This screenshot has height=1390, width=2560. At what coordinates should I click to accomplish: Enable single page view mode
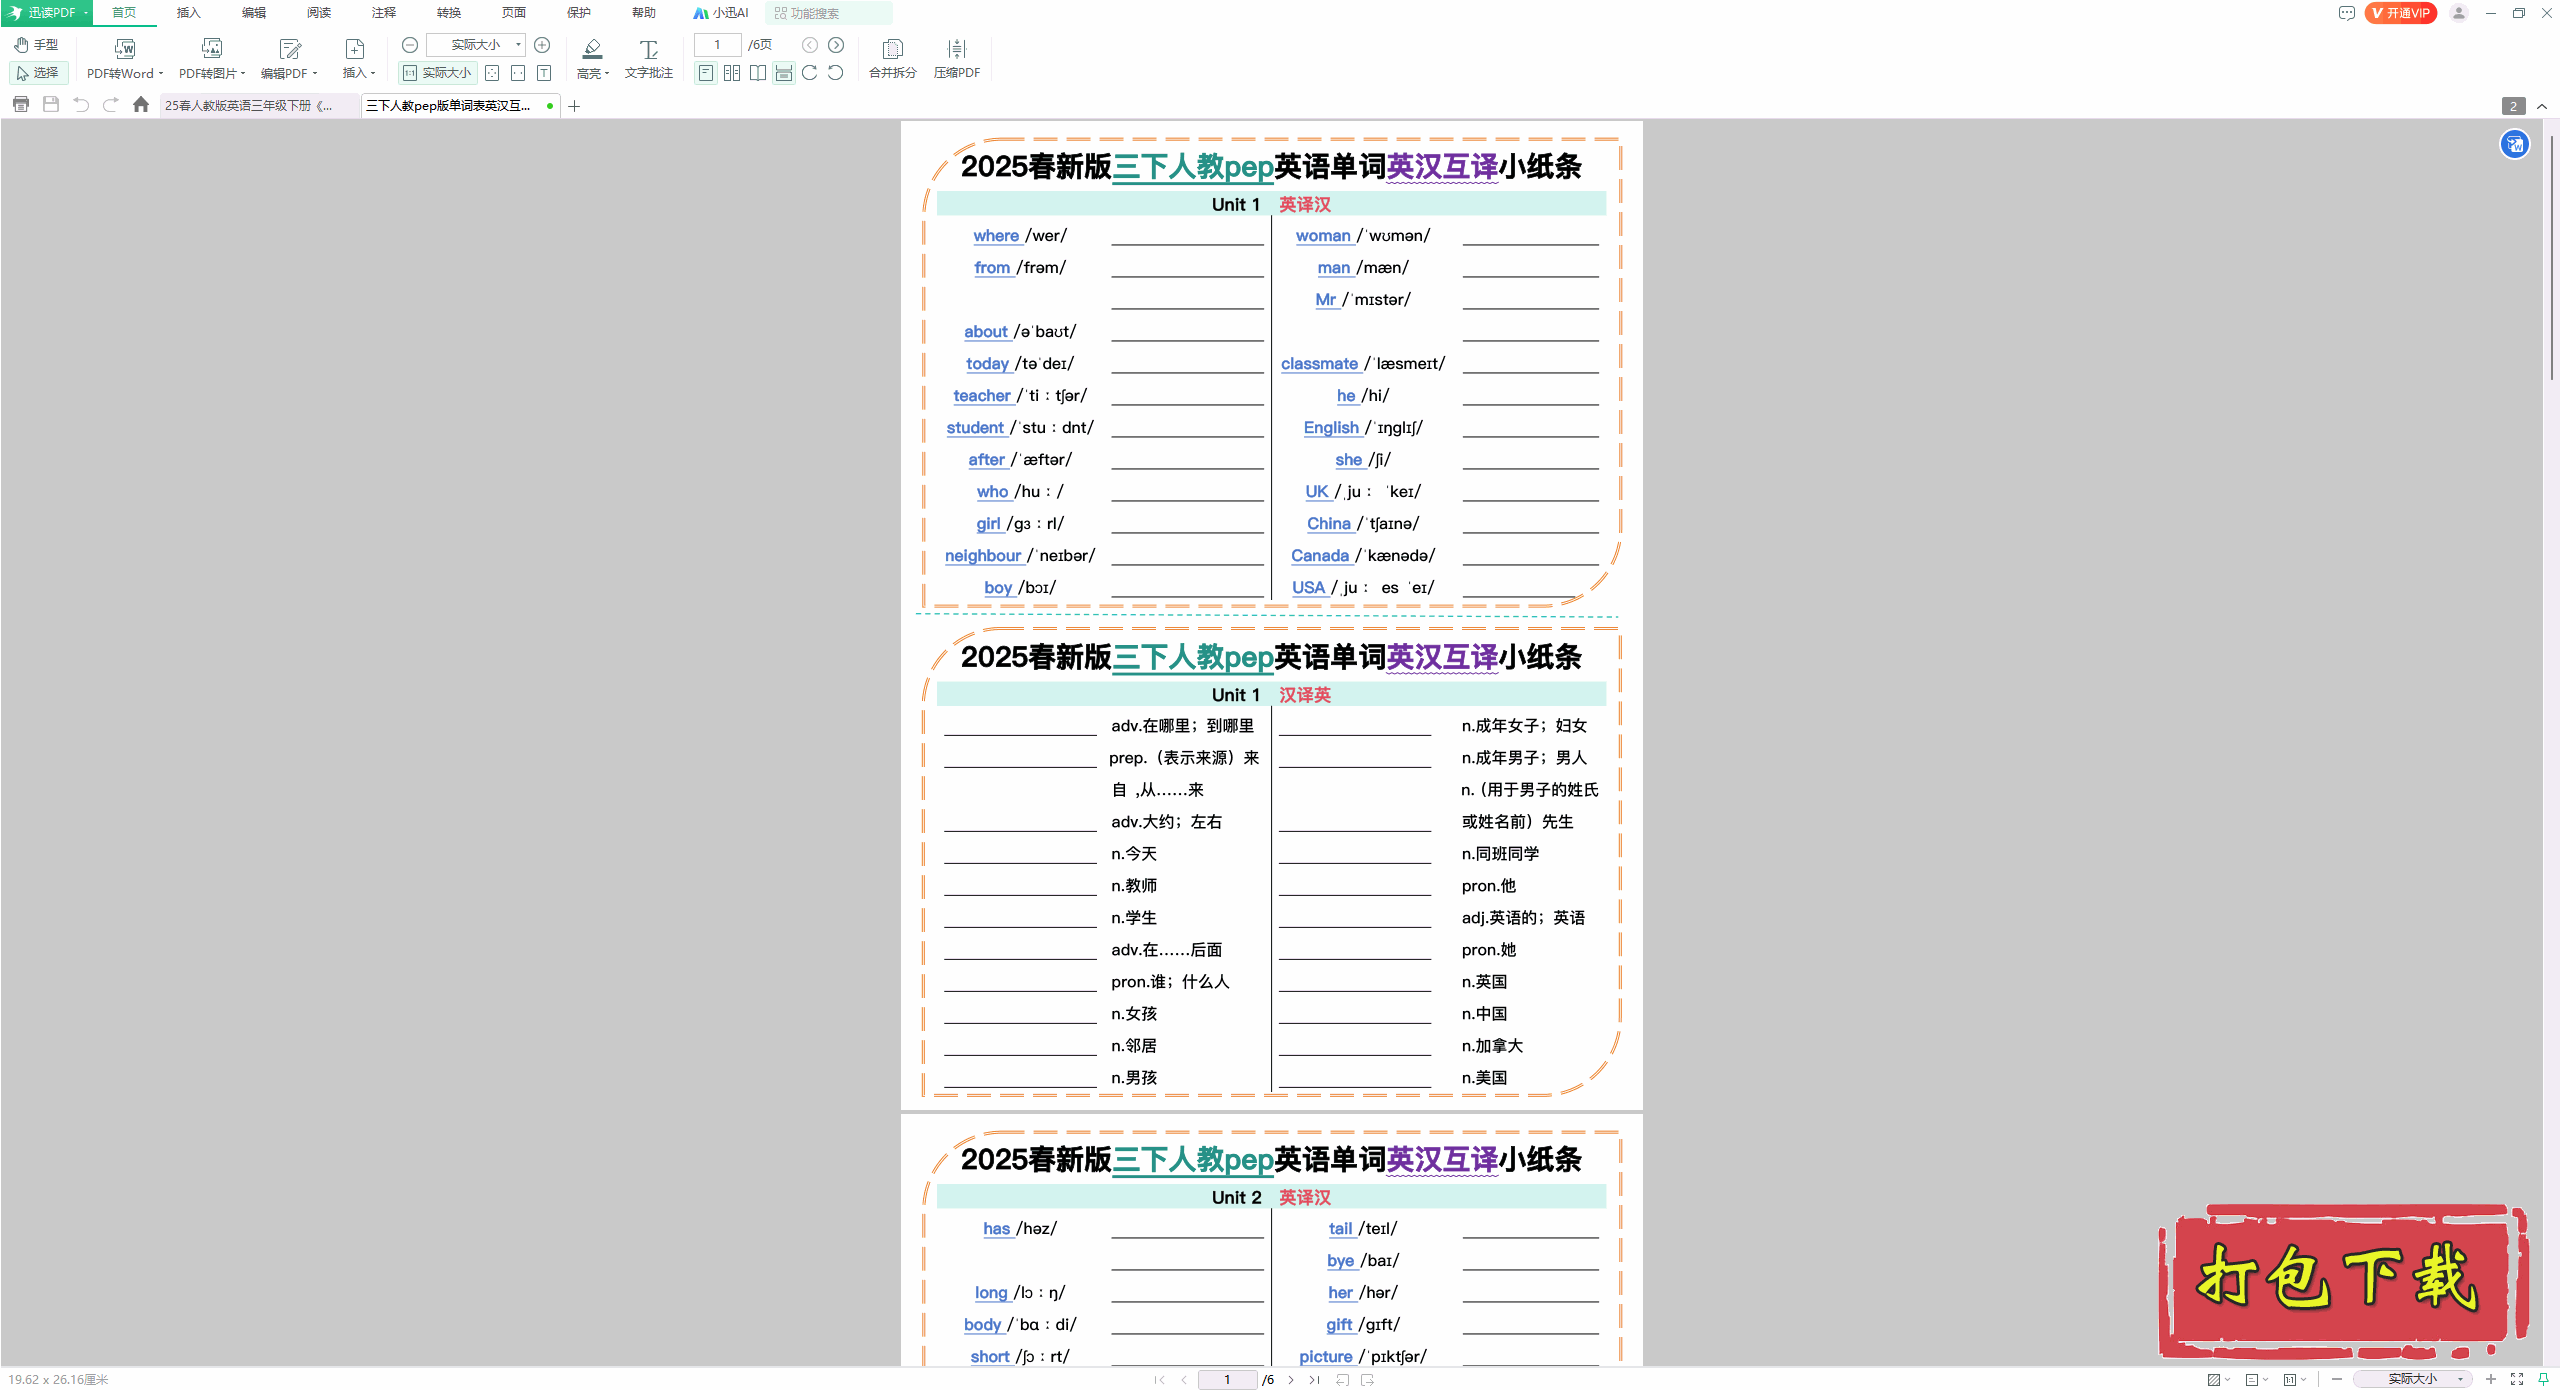pos(706,73)
